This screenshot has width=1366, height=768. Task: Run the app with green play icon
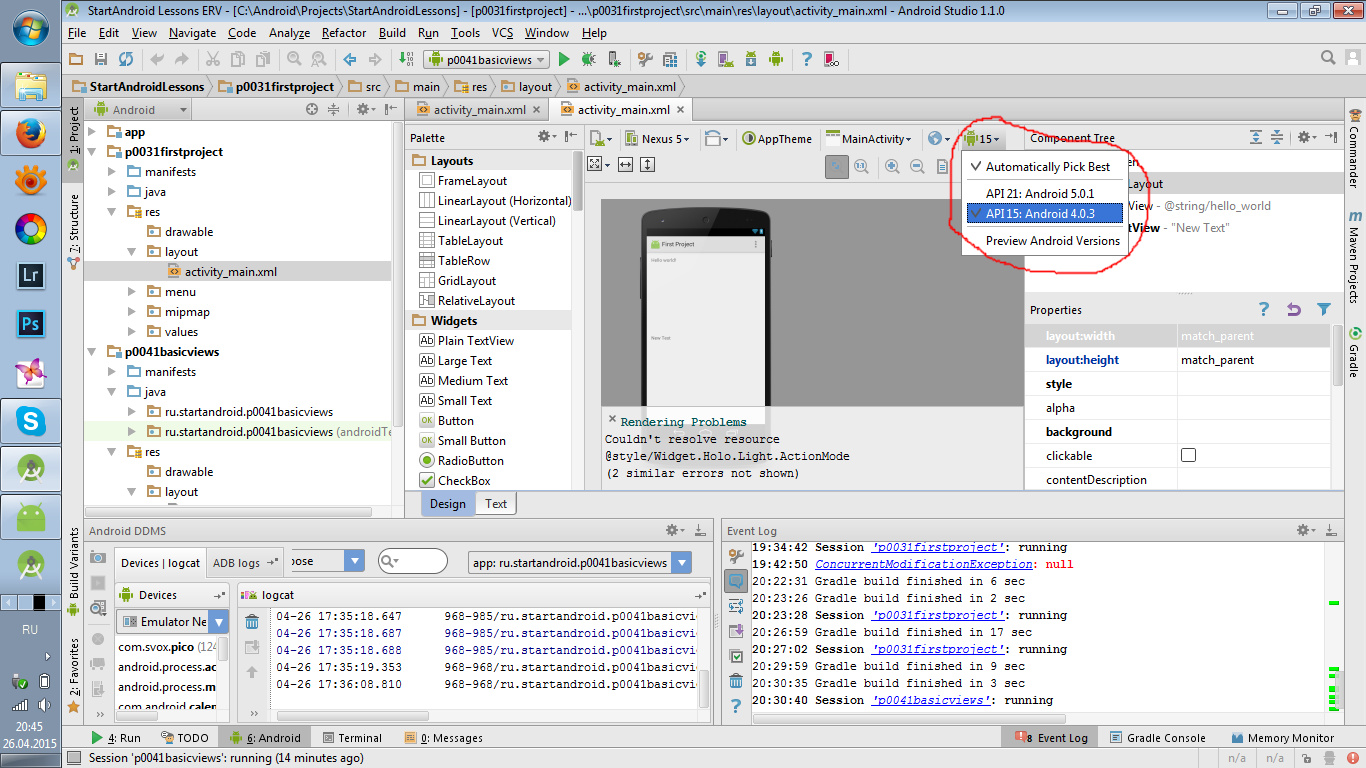click(x=564, y=59)
